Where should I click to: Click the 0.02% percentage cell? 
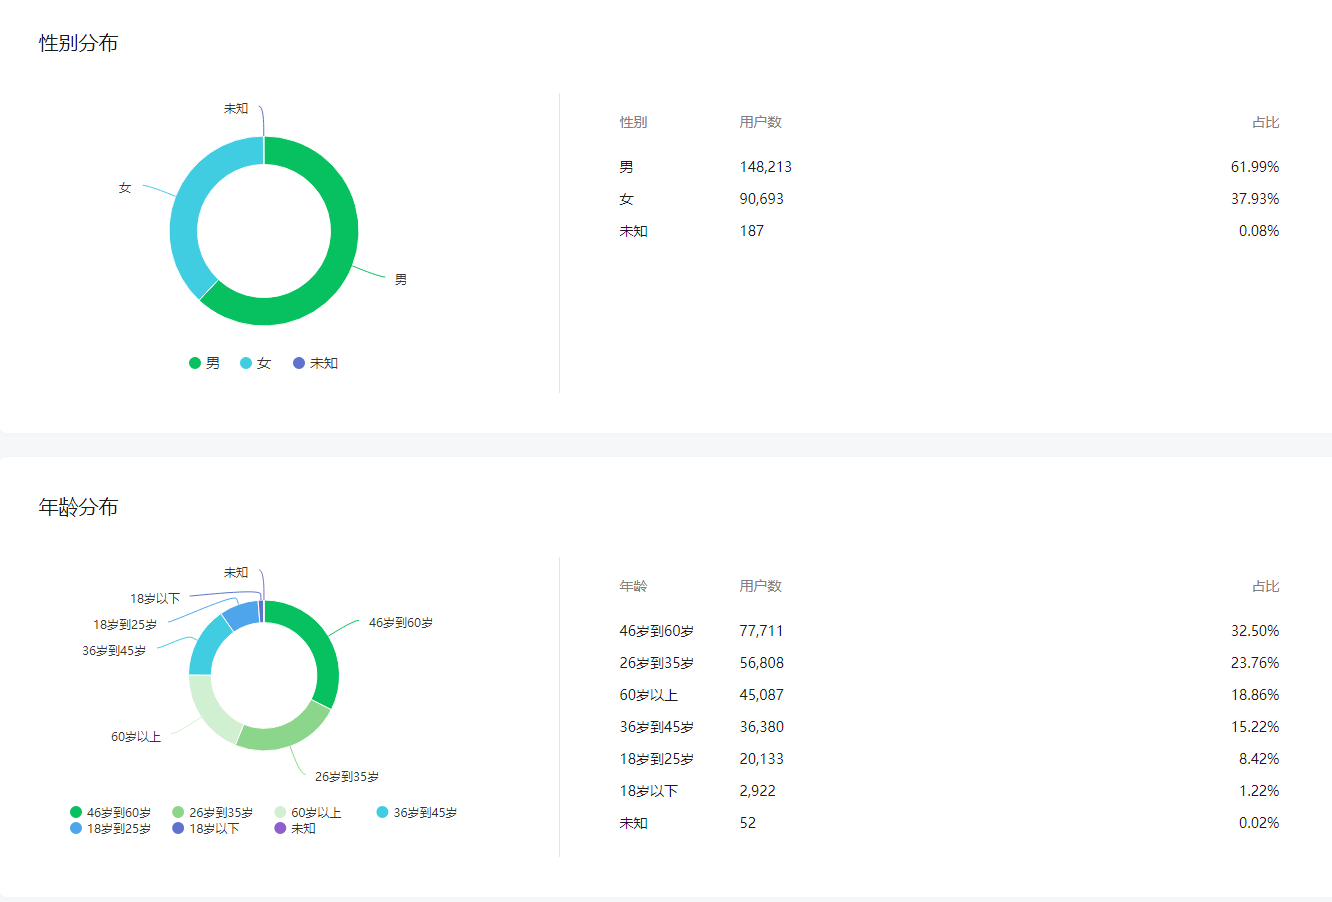1259,823
